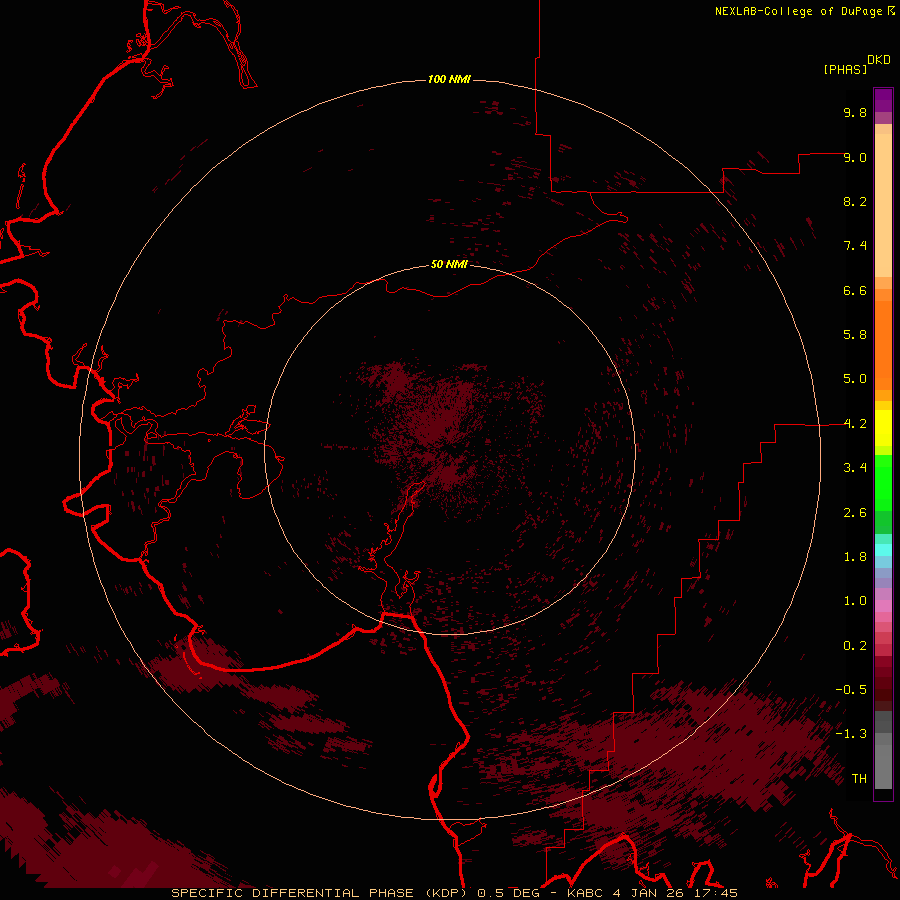Click the 2.6 scale value

[855, 513]
